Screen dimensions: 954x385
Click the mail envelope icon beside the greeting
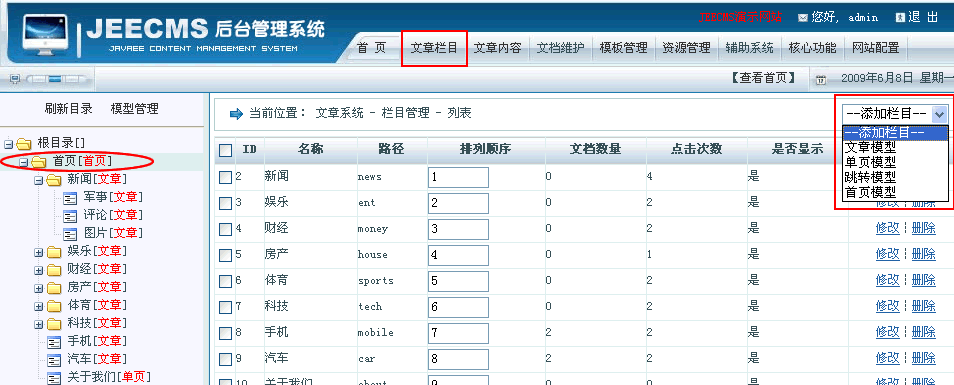point(803,18)
